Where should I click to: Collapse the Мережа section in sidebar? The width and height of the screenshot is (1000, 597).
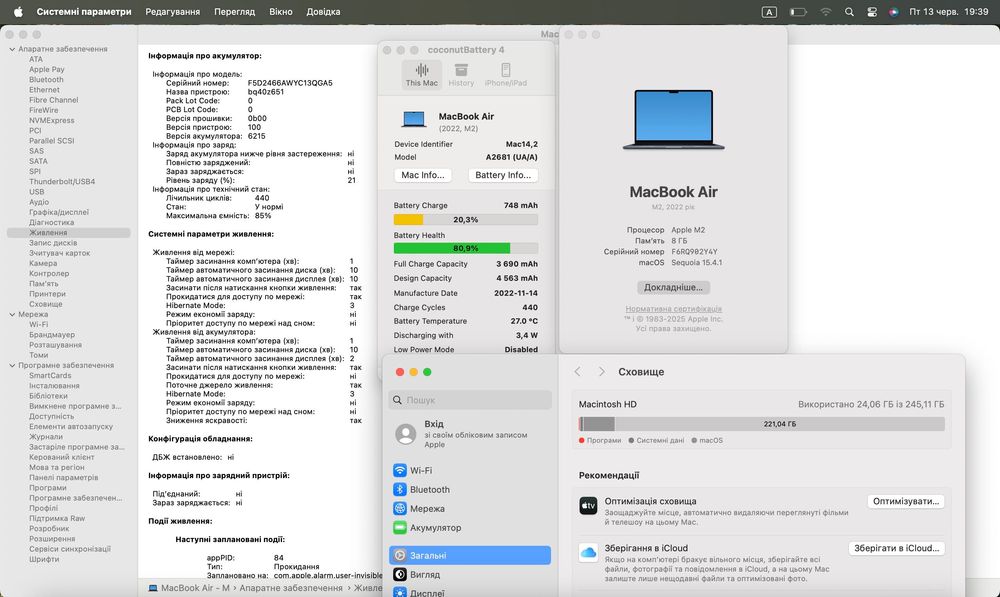pyautogui.click(x=12, y=314)
